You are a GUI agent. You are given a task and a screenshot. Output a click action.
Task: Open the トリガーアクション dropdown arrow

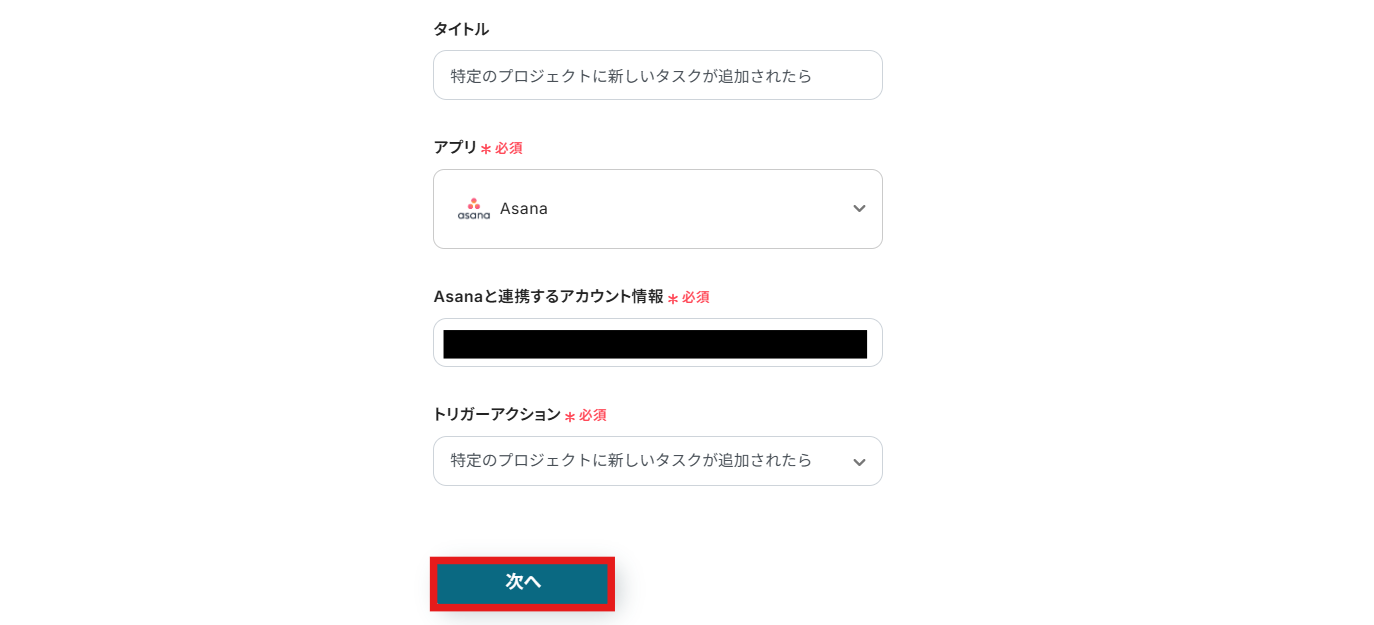(x=859, y=461)
